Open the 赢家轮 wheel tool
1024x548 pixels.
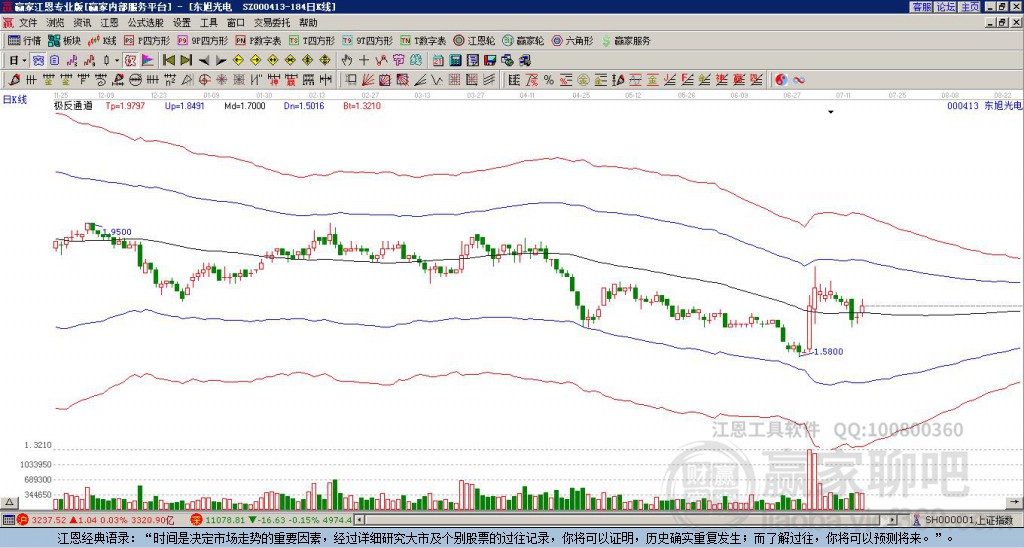click(523, 40)
